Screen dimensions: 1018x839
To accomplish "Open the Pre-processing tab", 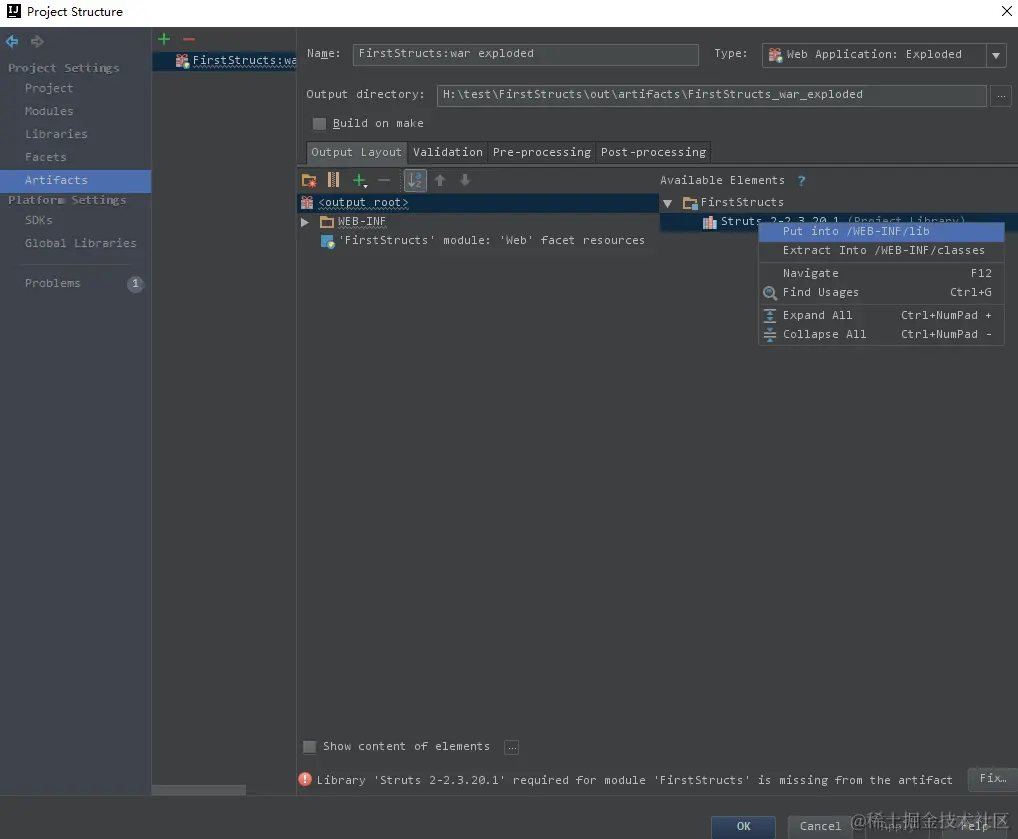I will pos(542,152).
